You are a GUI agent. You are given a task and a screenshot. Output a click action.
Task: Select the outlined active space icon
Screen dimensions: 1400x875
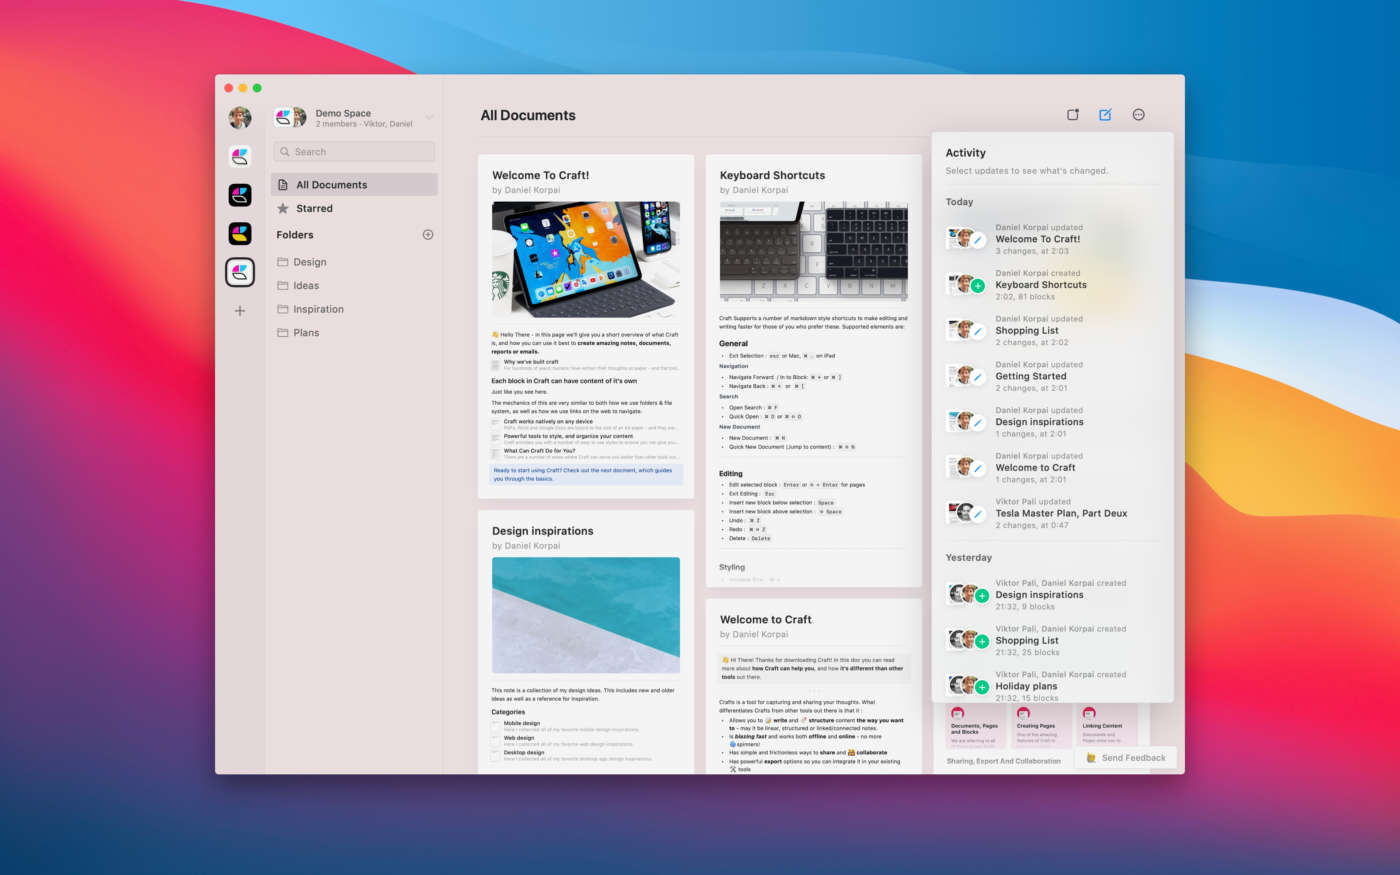[x=240, y=272]
